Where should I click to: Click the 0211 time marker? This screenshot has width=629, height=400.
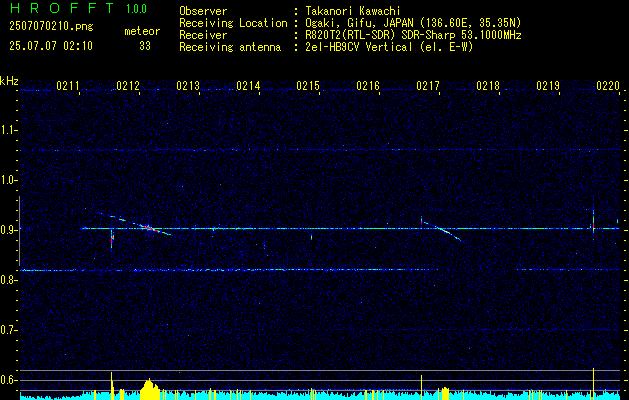67,85
